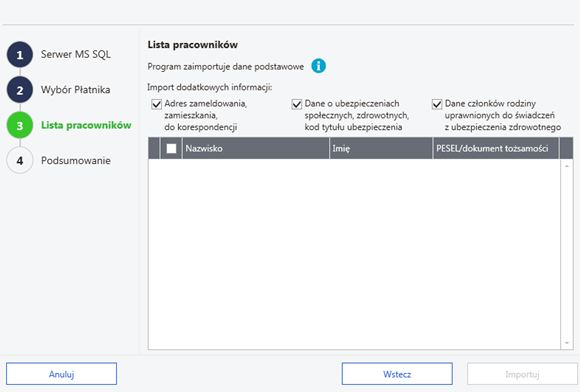Viewport: 580px width, 392px height.
Task: Click the PESEL/dokument tożsamości column header
Action: [x=496, y=148]
